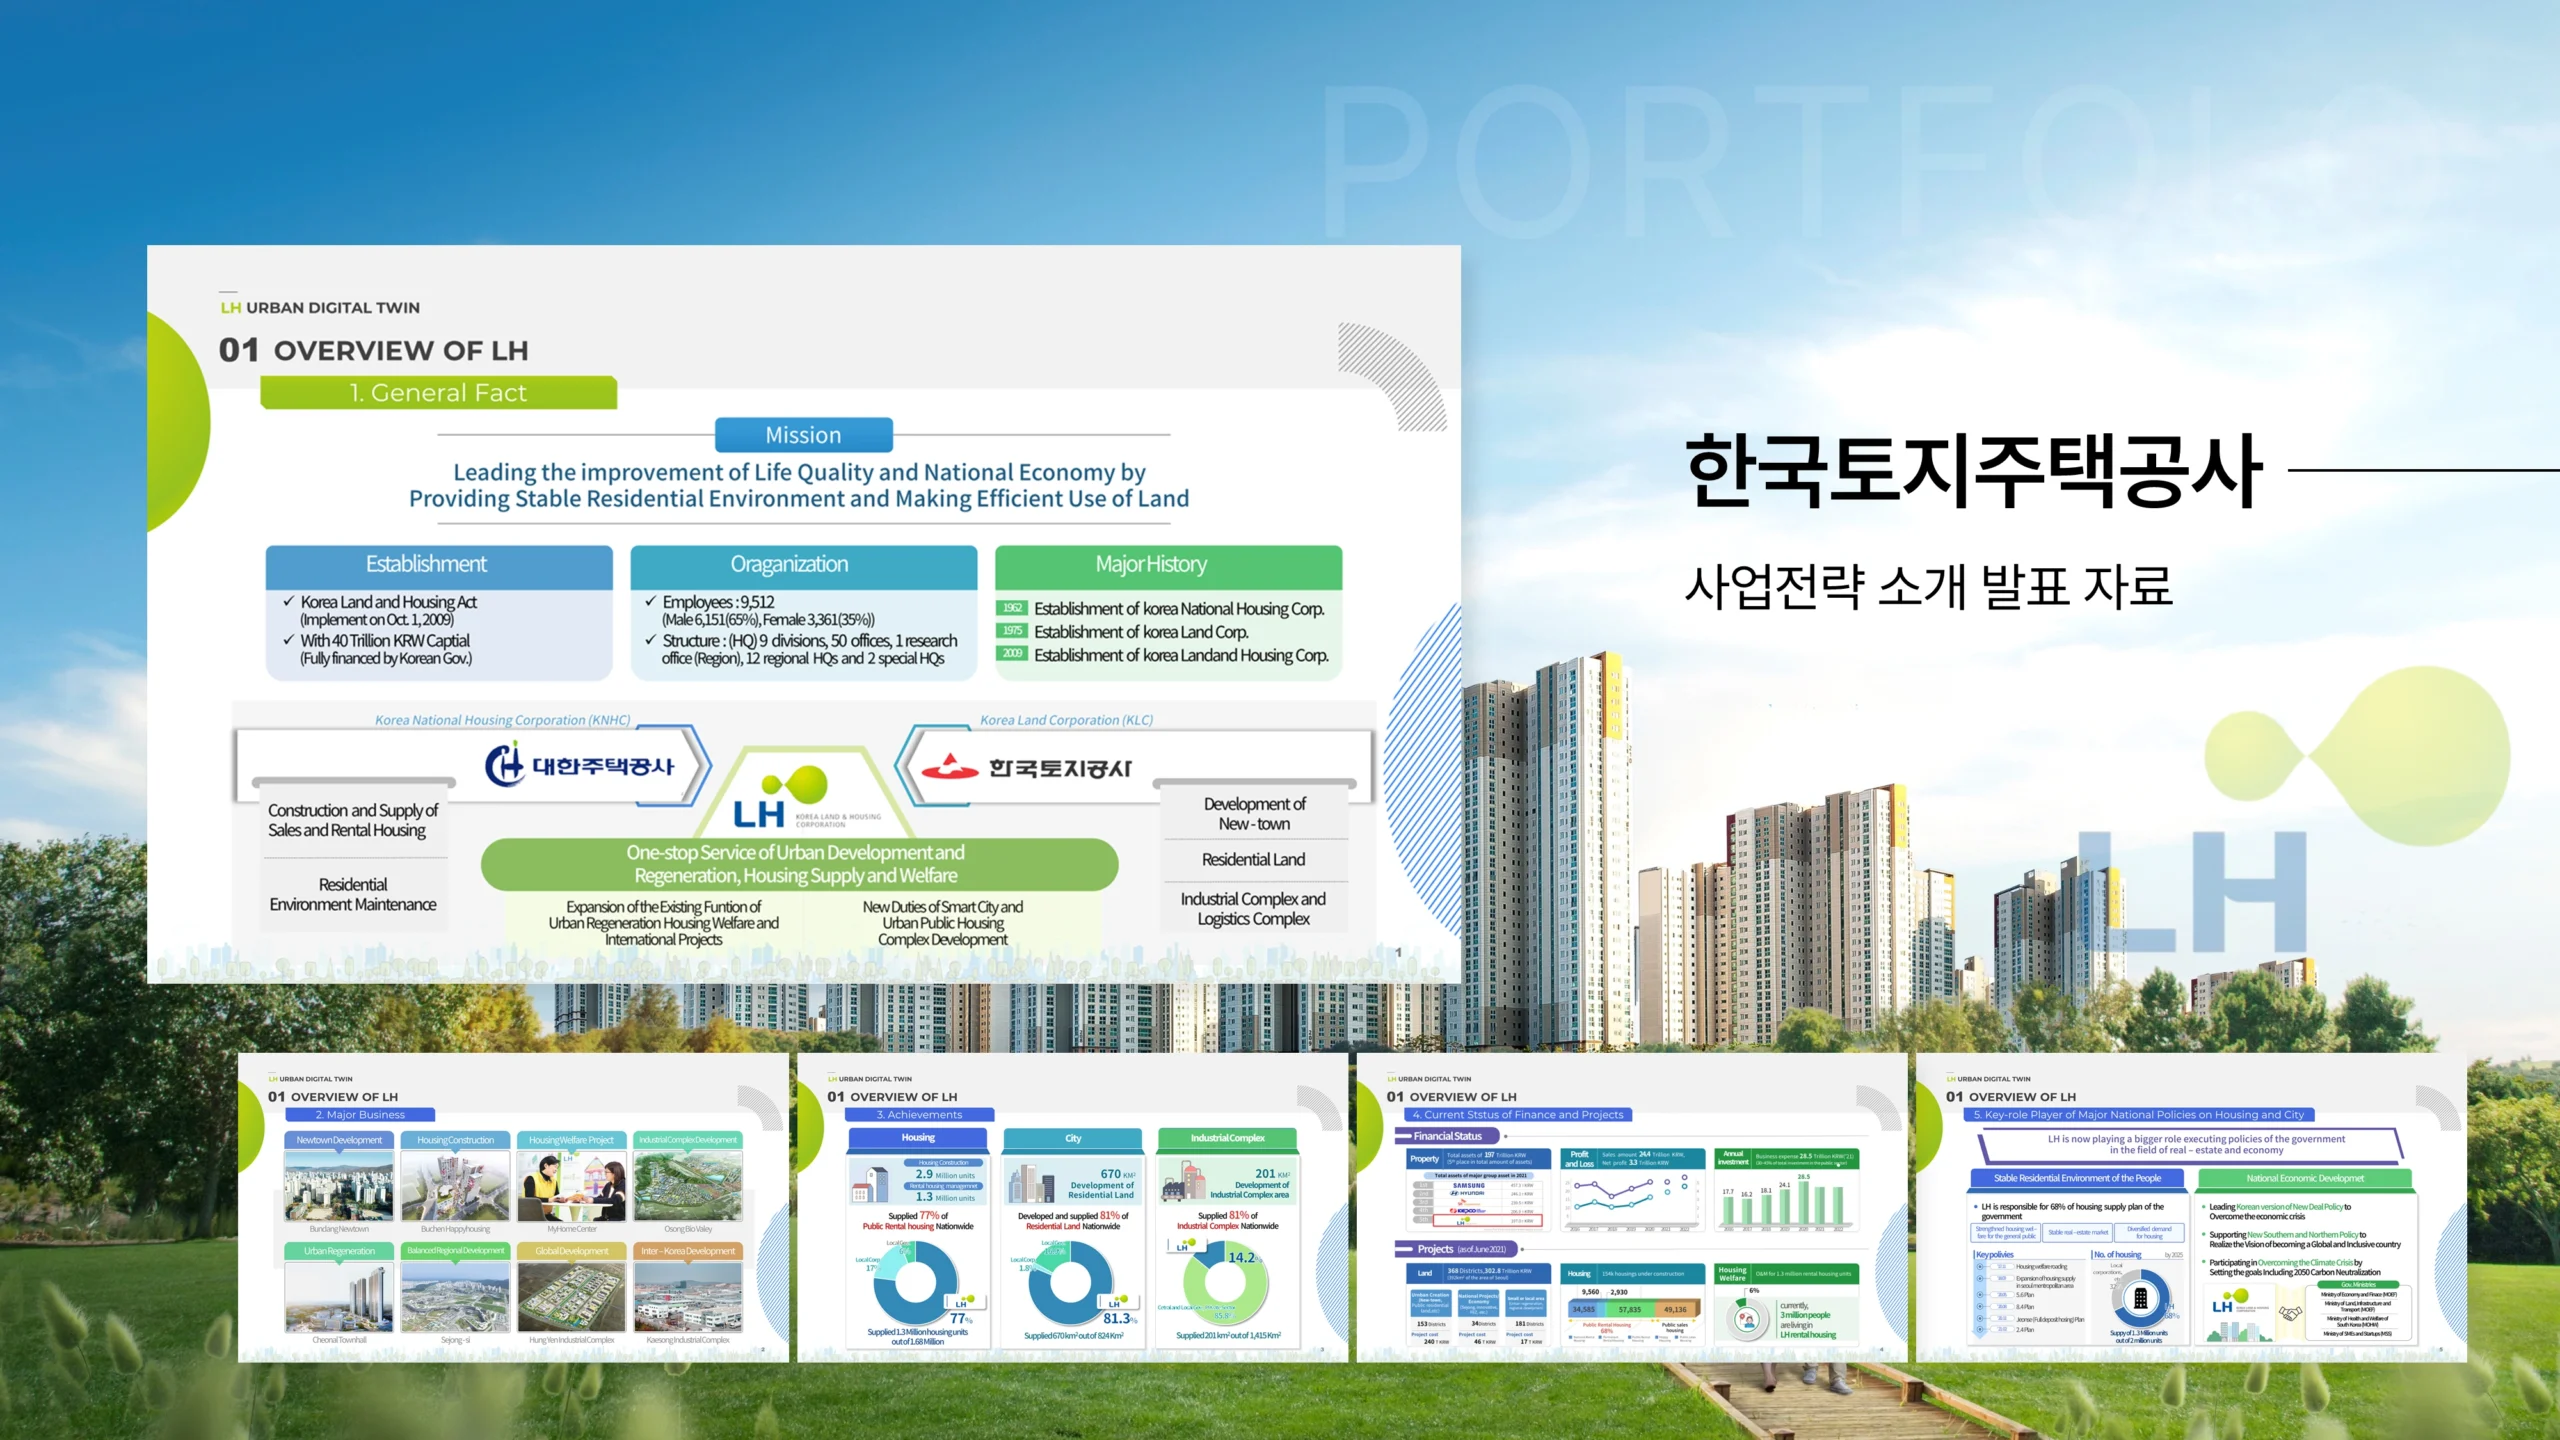Select the green 1. General Fact tab
The width and height of the screenshot is (2560, 1440).
coord(438,393)
